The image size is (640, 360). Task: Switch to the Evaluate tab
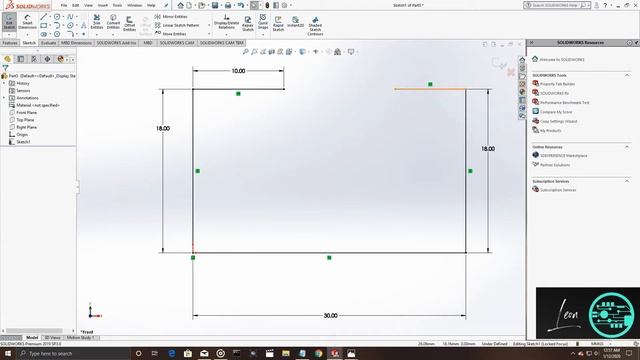pos(48,43)
